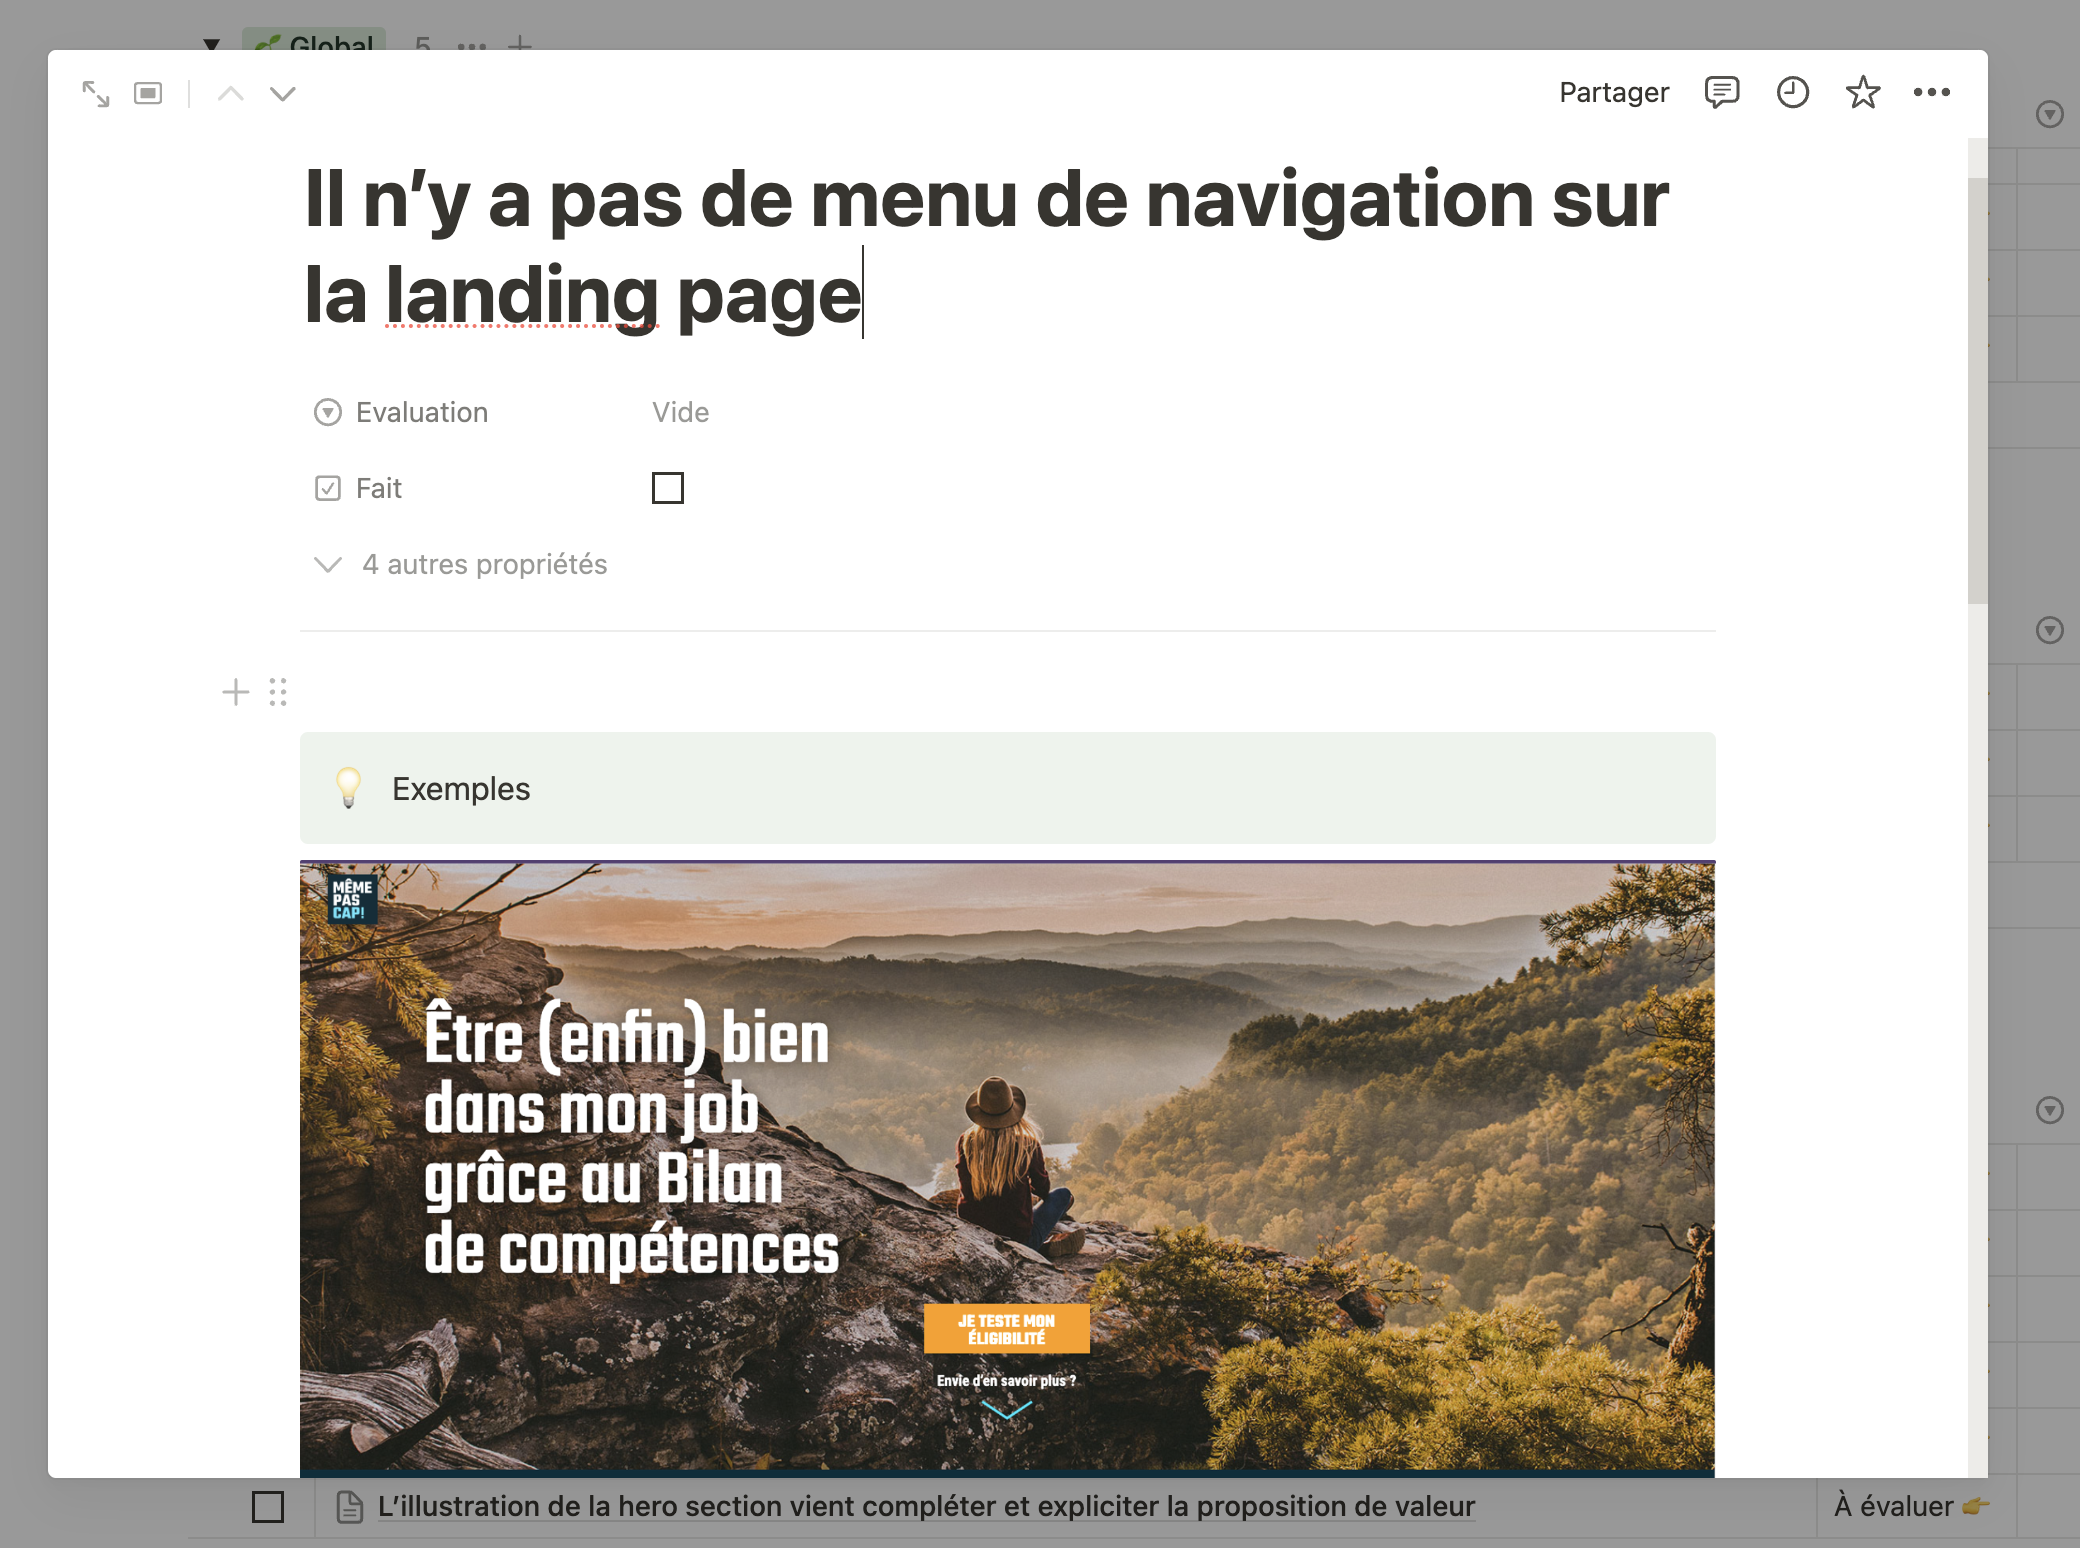
Task: Open the comments panel icon
Action: pos(1721,92)
